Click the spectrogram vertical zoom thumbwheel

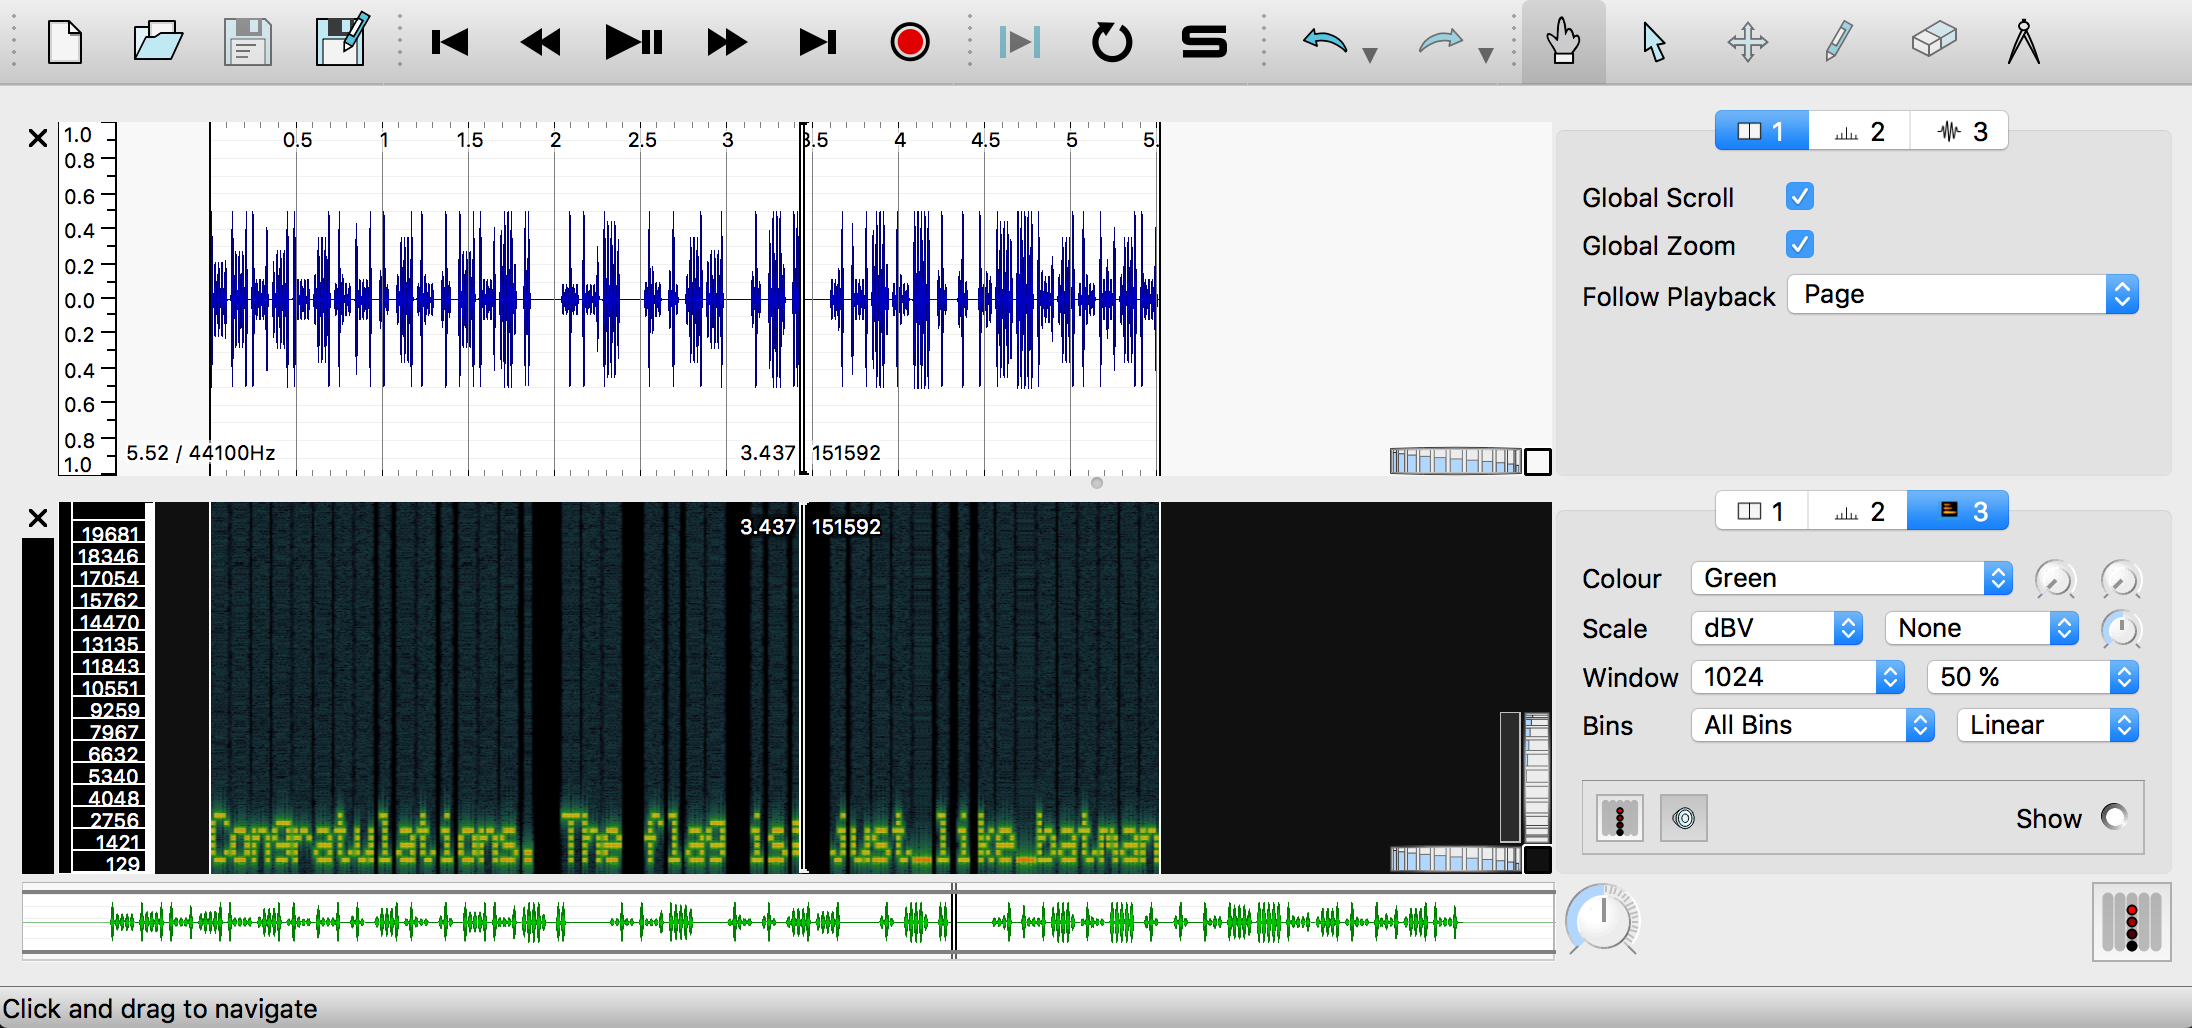tap(1537, 777)
